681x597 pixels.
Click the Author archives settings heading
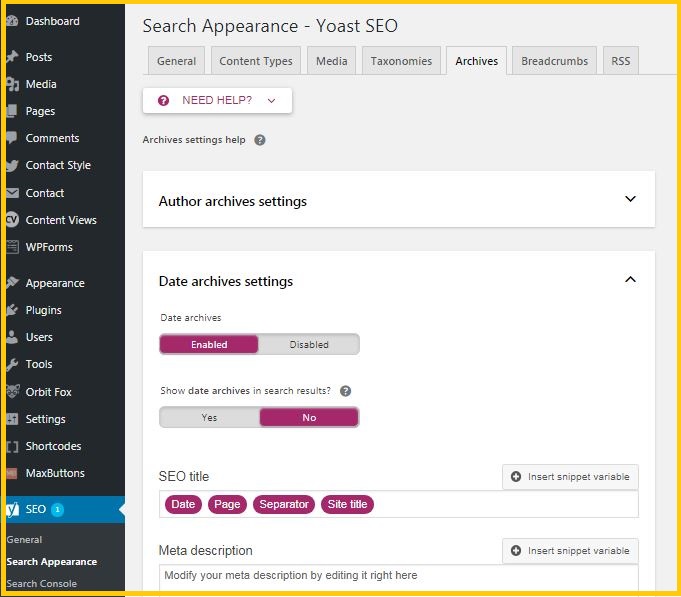[233, 201]
